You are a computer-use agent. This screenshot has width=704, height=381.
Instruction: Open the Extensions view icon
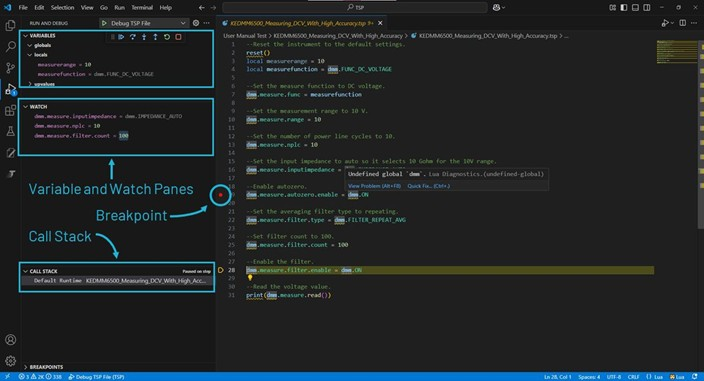[10, 110]
